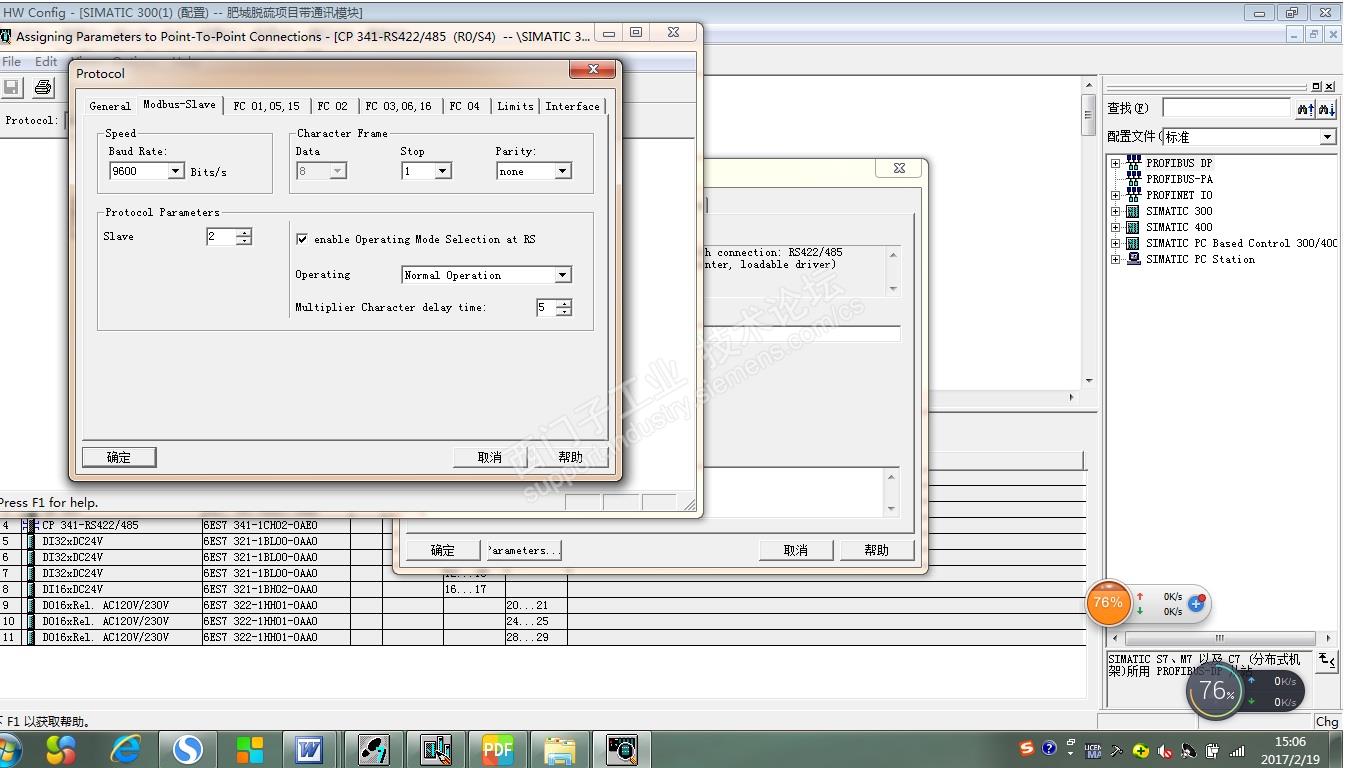
Task: Open the catalog profile dropdown showing 标准
Action: (1328, 137)
